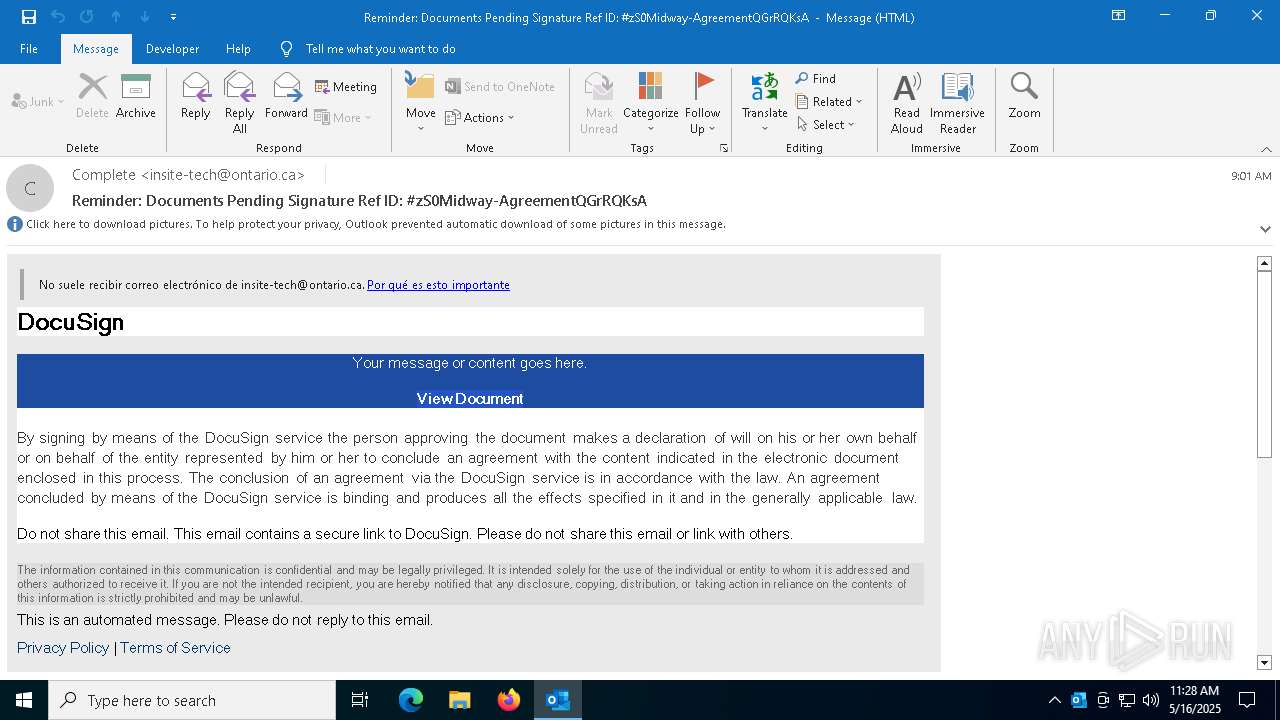Viewport: 1280px width, 720px height.
Task: Click Find in the Editing group
Action: (x=816, y=78)
